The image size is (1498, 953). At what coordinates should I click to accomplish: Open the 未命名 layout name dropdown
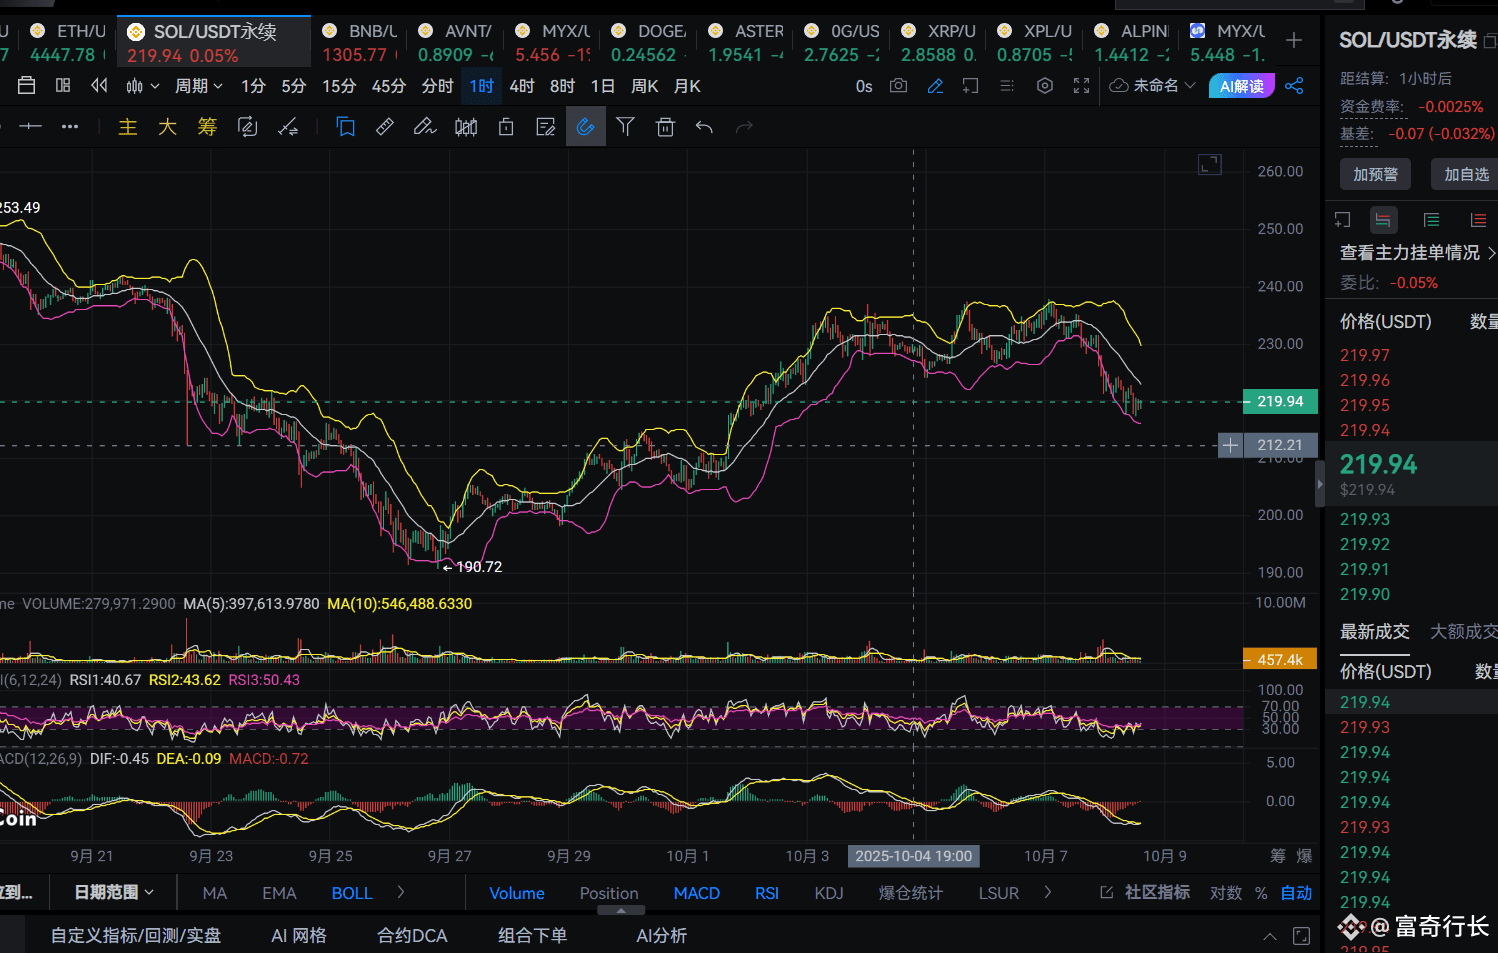[x=1153, y=86]
